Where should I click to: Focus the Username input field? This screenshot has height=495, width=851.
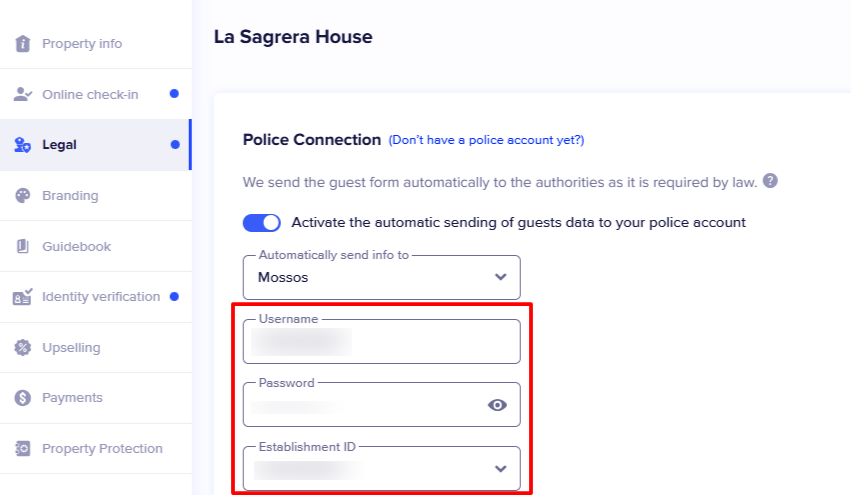[x=382, y=341]
